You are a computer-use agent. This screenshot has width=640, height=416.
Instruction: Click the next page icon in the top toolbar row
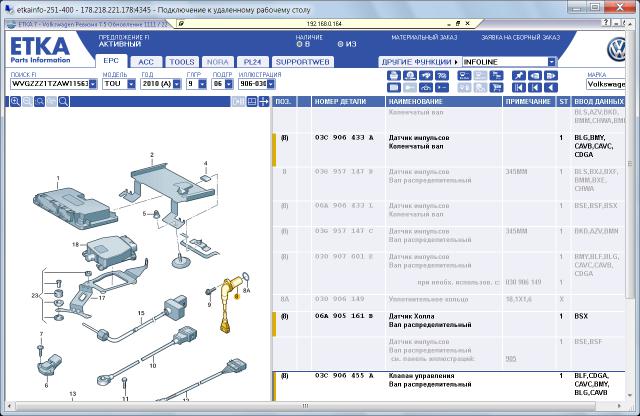coord(551,76)
